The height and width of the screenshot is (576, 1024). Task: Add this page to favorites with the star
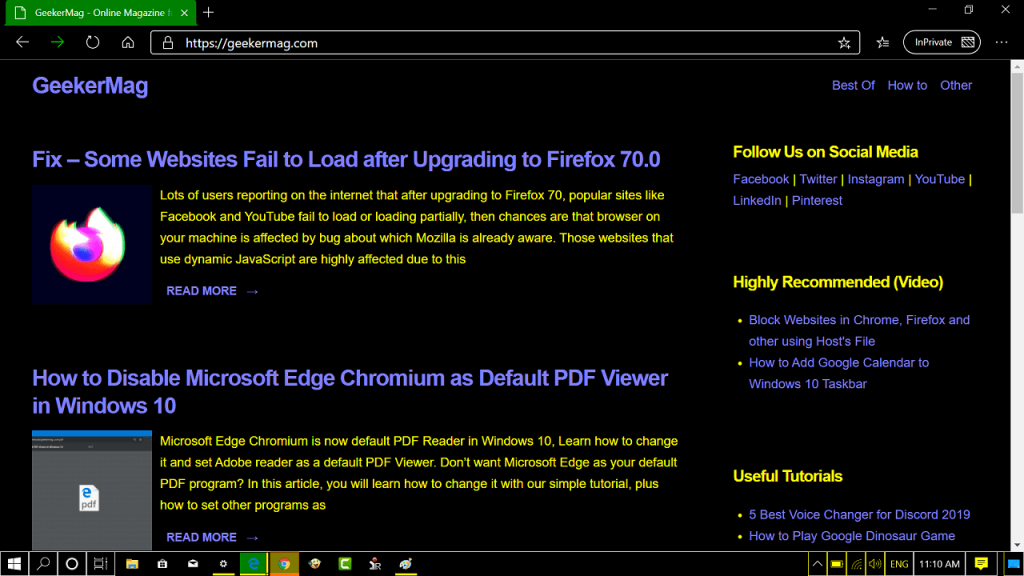tap(844, 43)
